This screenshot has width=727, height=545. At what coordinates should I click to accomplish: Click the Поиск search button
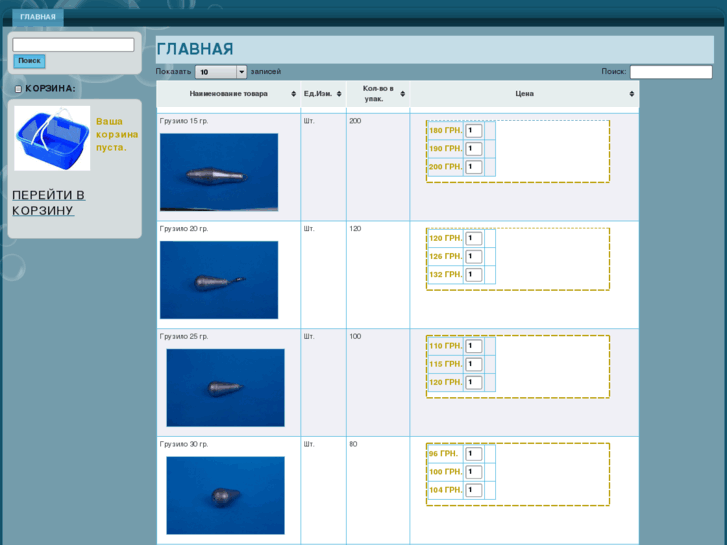pyautogui.click(x=29, y=61)
